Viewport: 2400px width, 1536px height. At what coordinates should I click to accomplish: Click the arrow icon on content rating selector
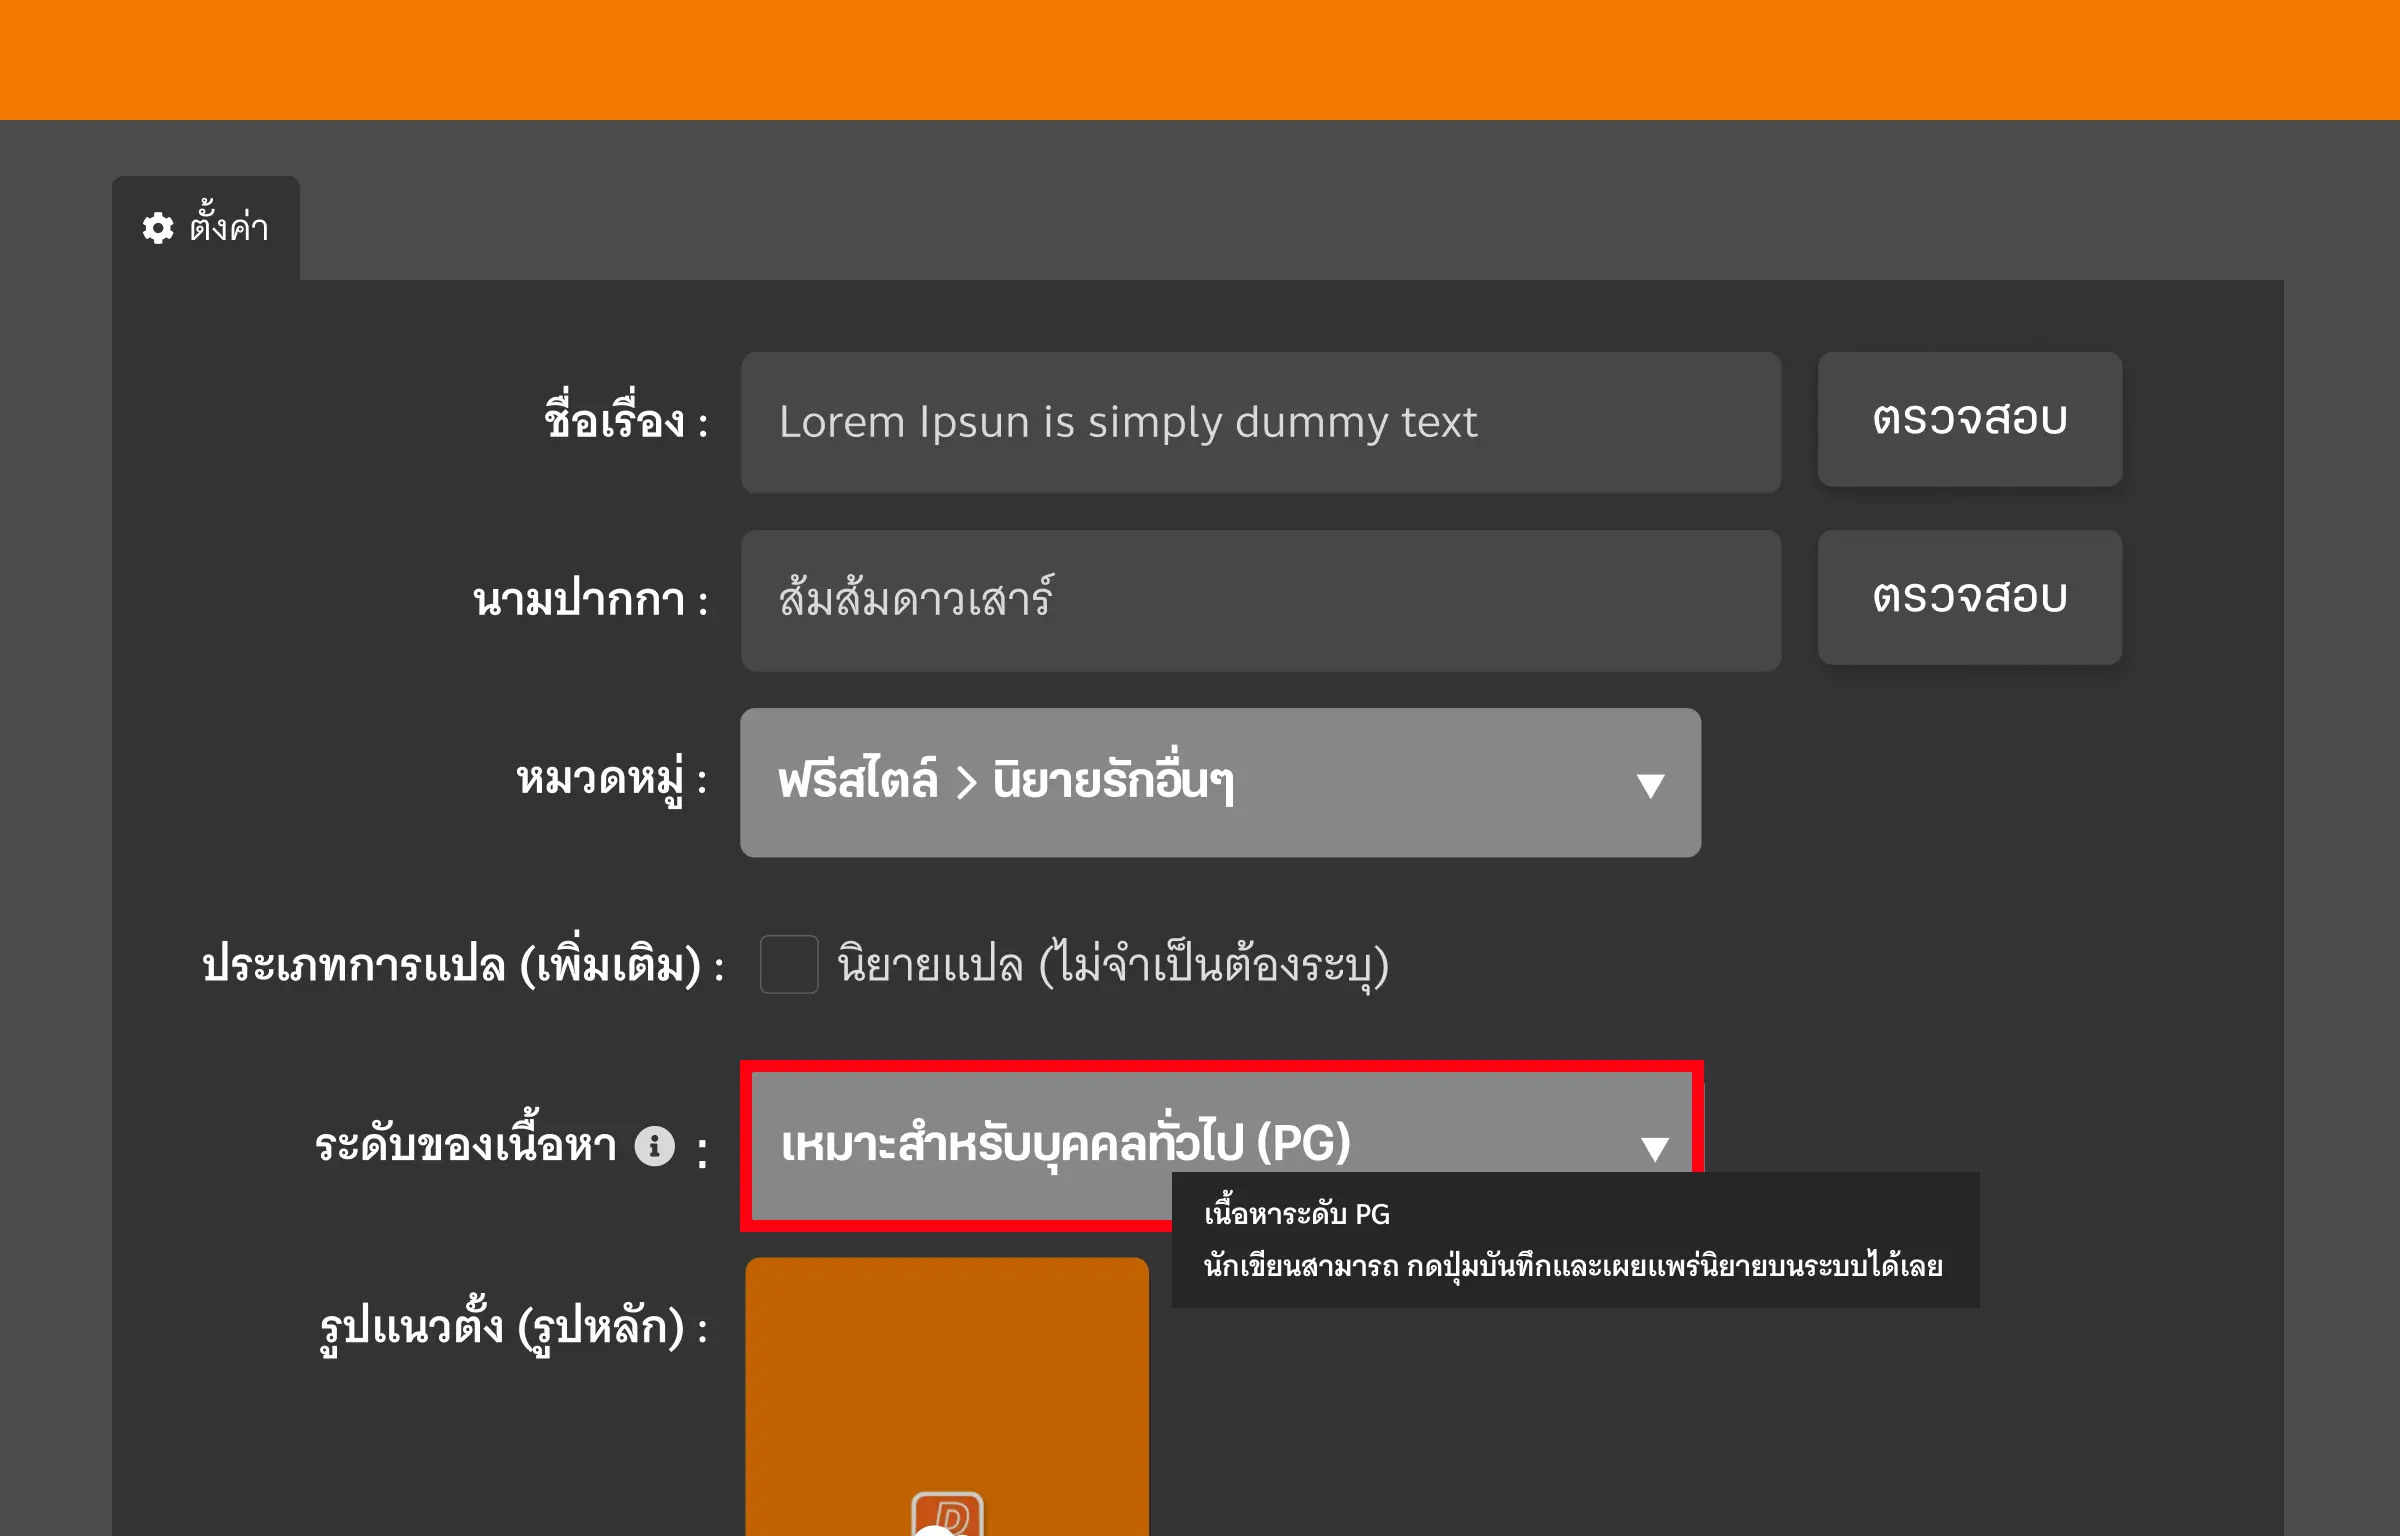click(x=1654, y=1145)
